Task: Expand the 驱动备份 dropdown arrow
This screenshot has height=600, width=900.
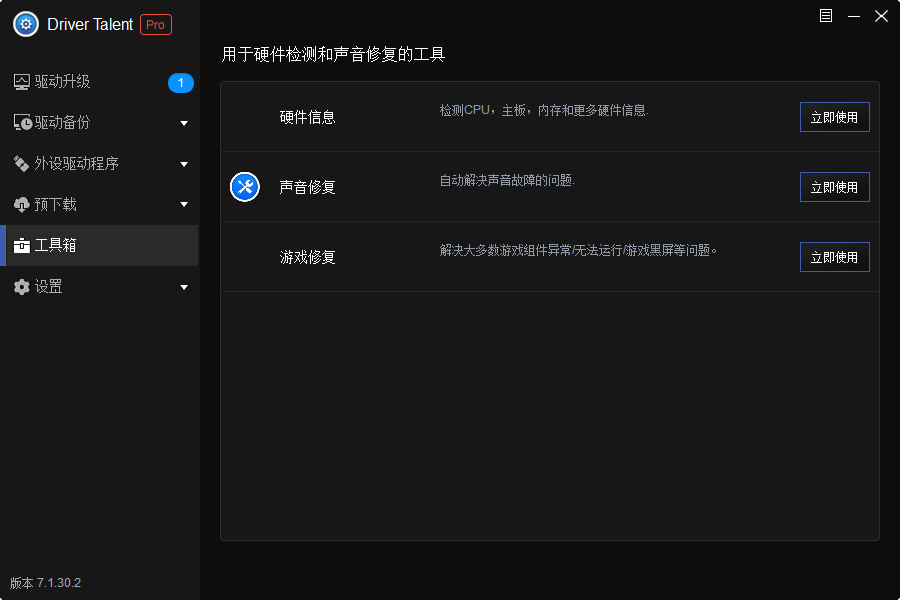Action: pyautogui.click(x=184, y=124)
